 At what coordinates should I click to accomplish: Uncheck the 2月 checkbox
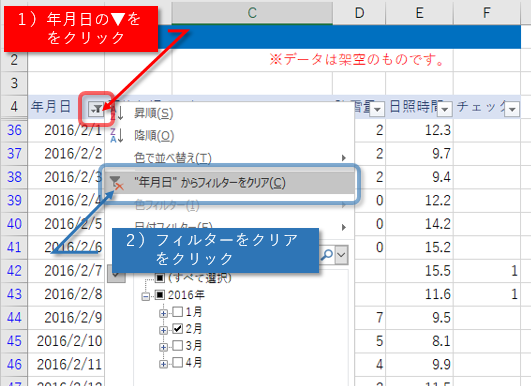click(178, 328)
